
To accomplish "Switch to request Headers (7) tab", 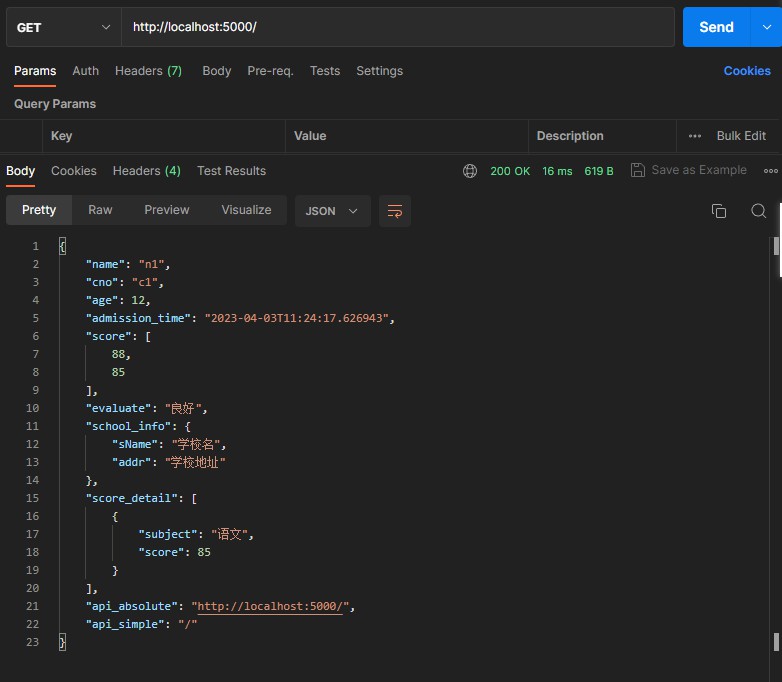I will 148,71.
